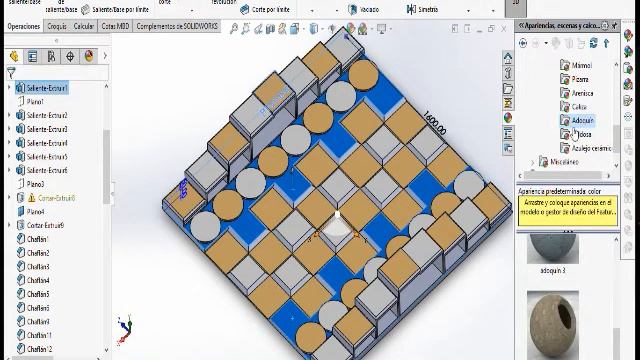
Task: Click the Previous View icon
Action: coord(258,29)
